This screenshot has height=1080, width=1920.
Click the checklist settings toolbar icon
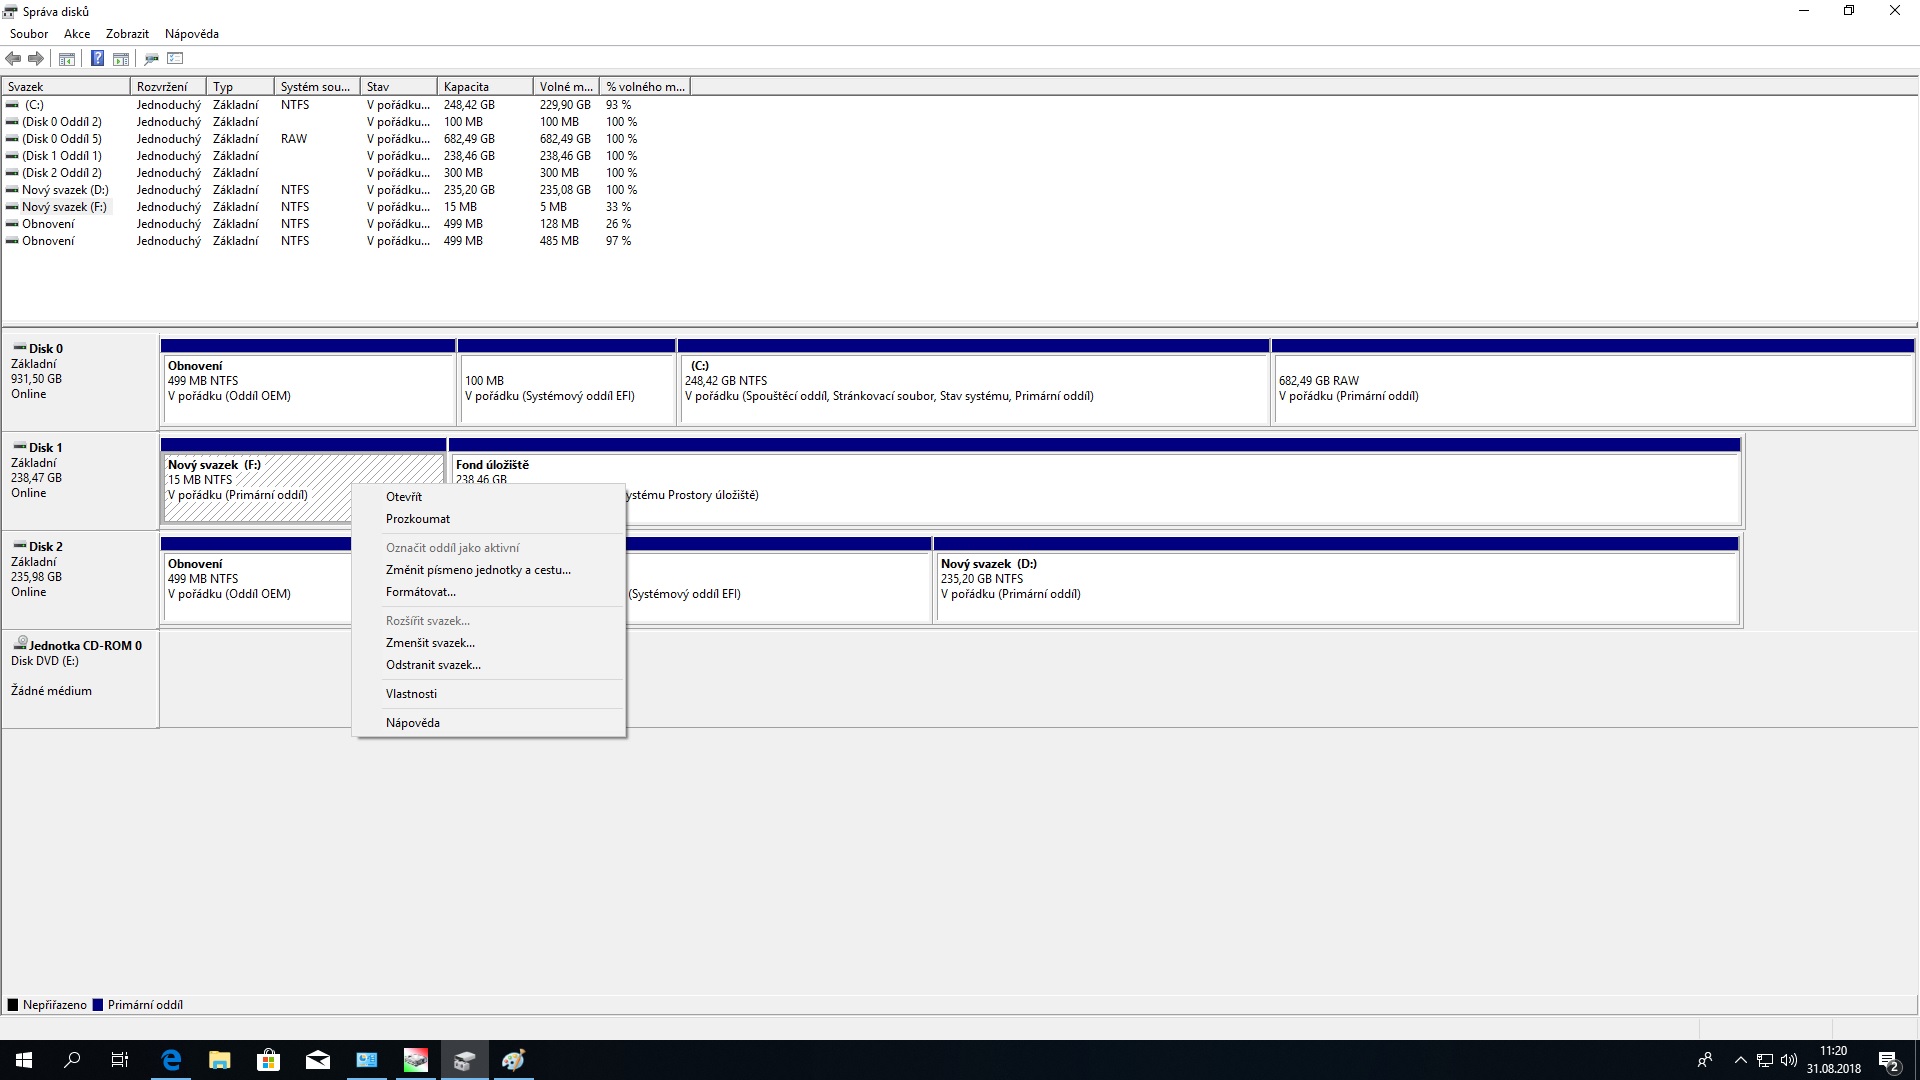tap(176, 59)
